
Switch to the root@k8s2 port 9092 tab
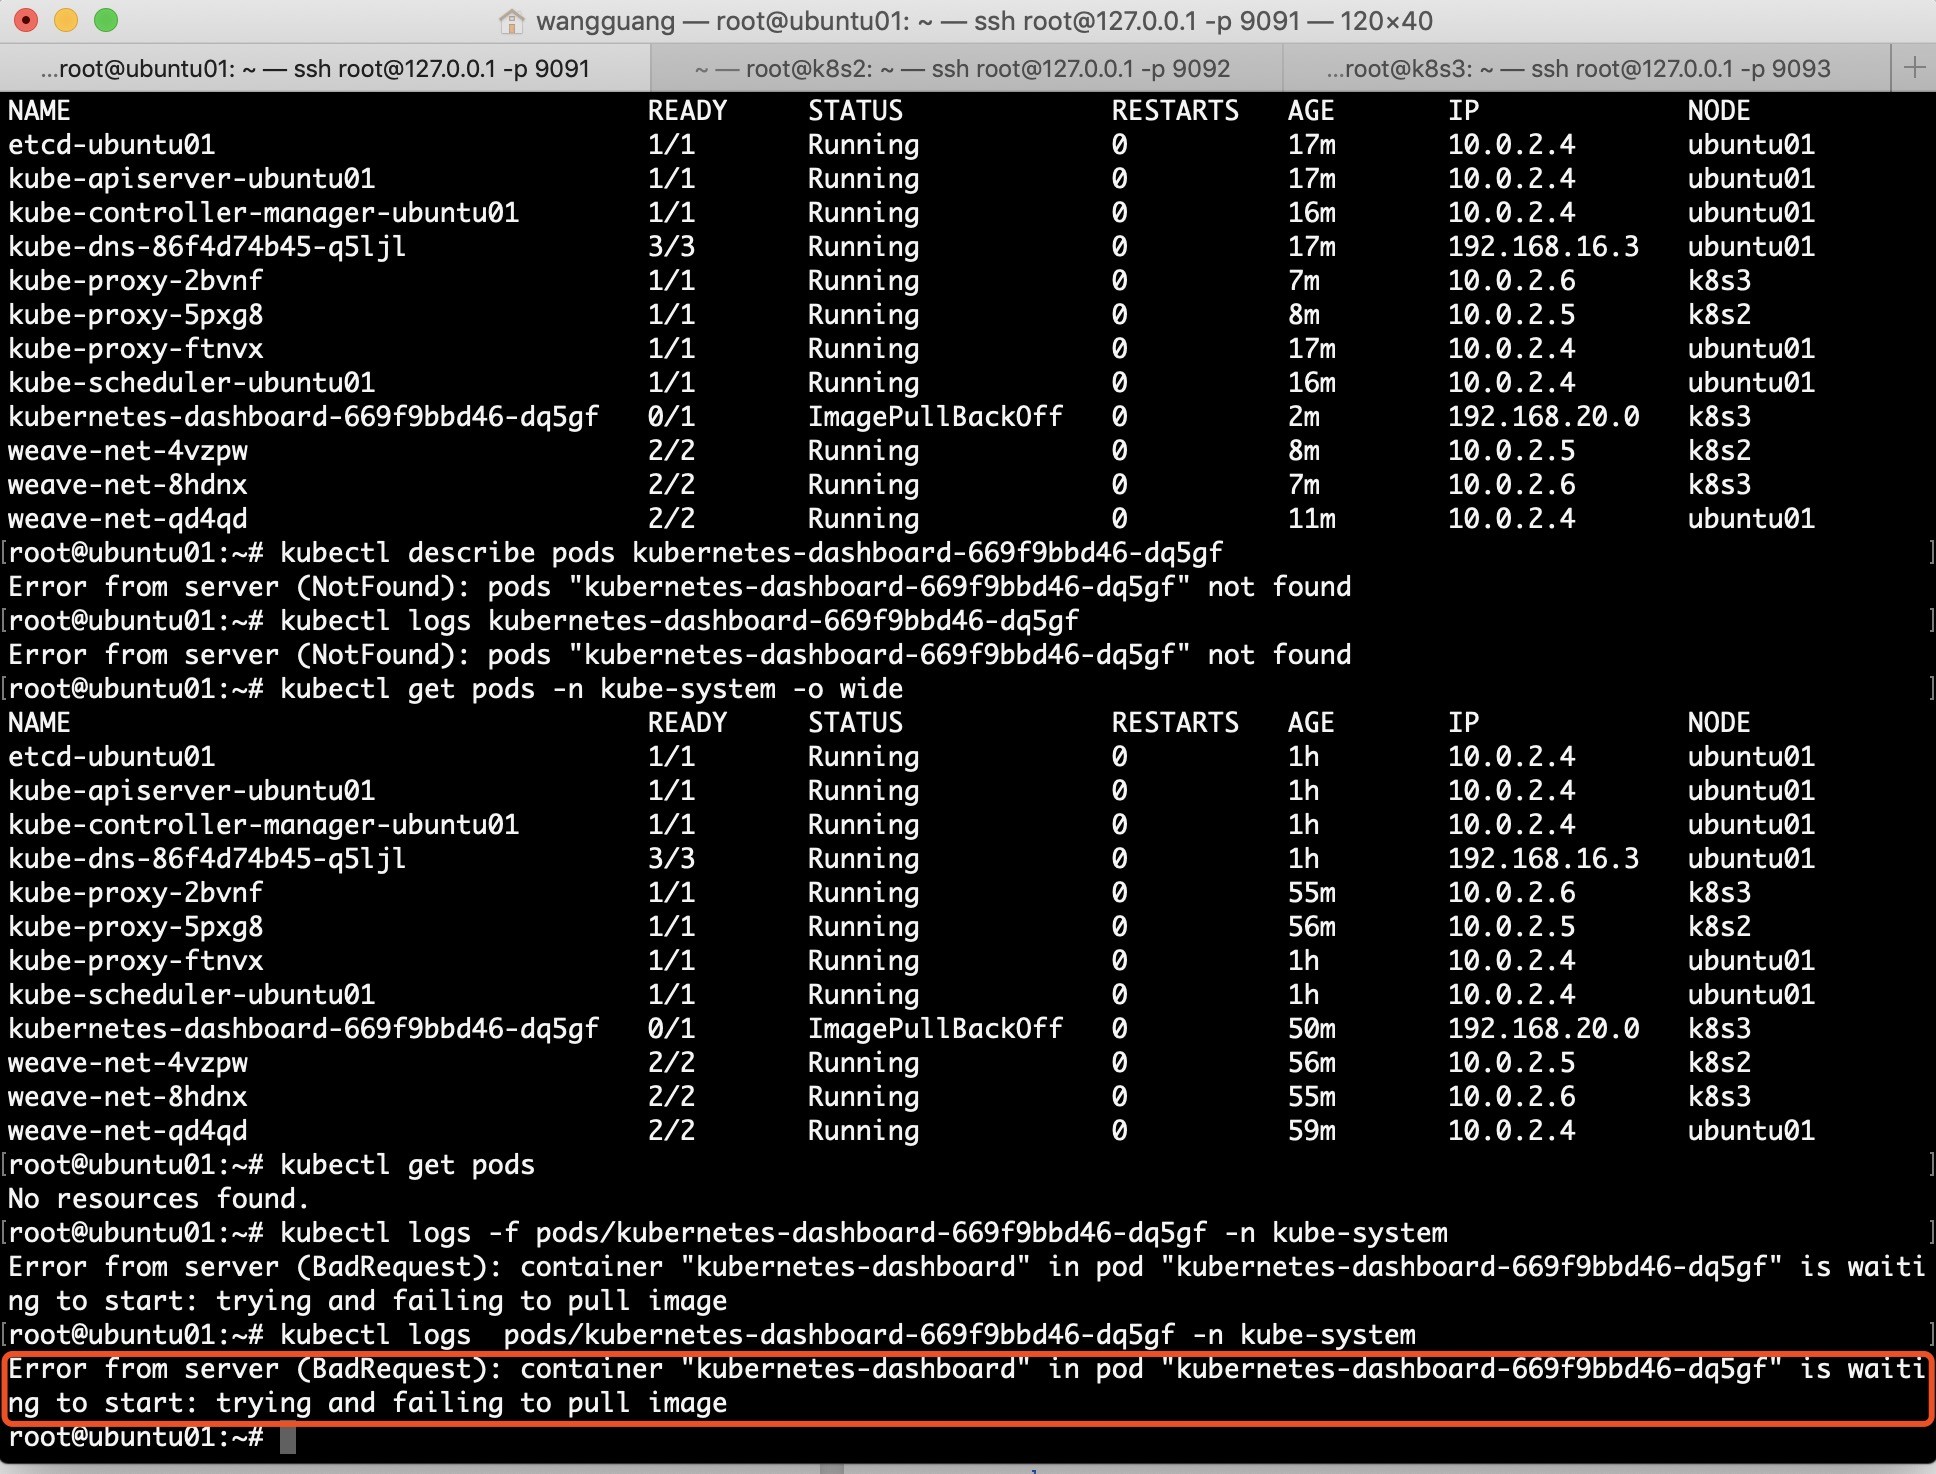click(966, 68)
